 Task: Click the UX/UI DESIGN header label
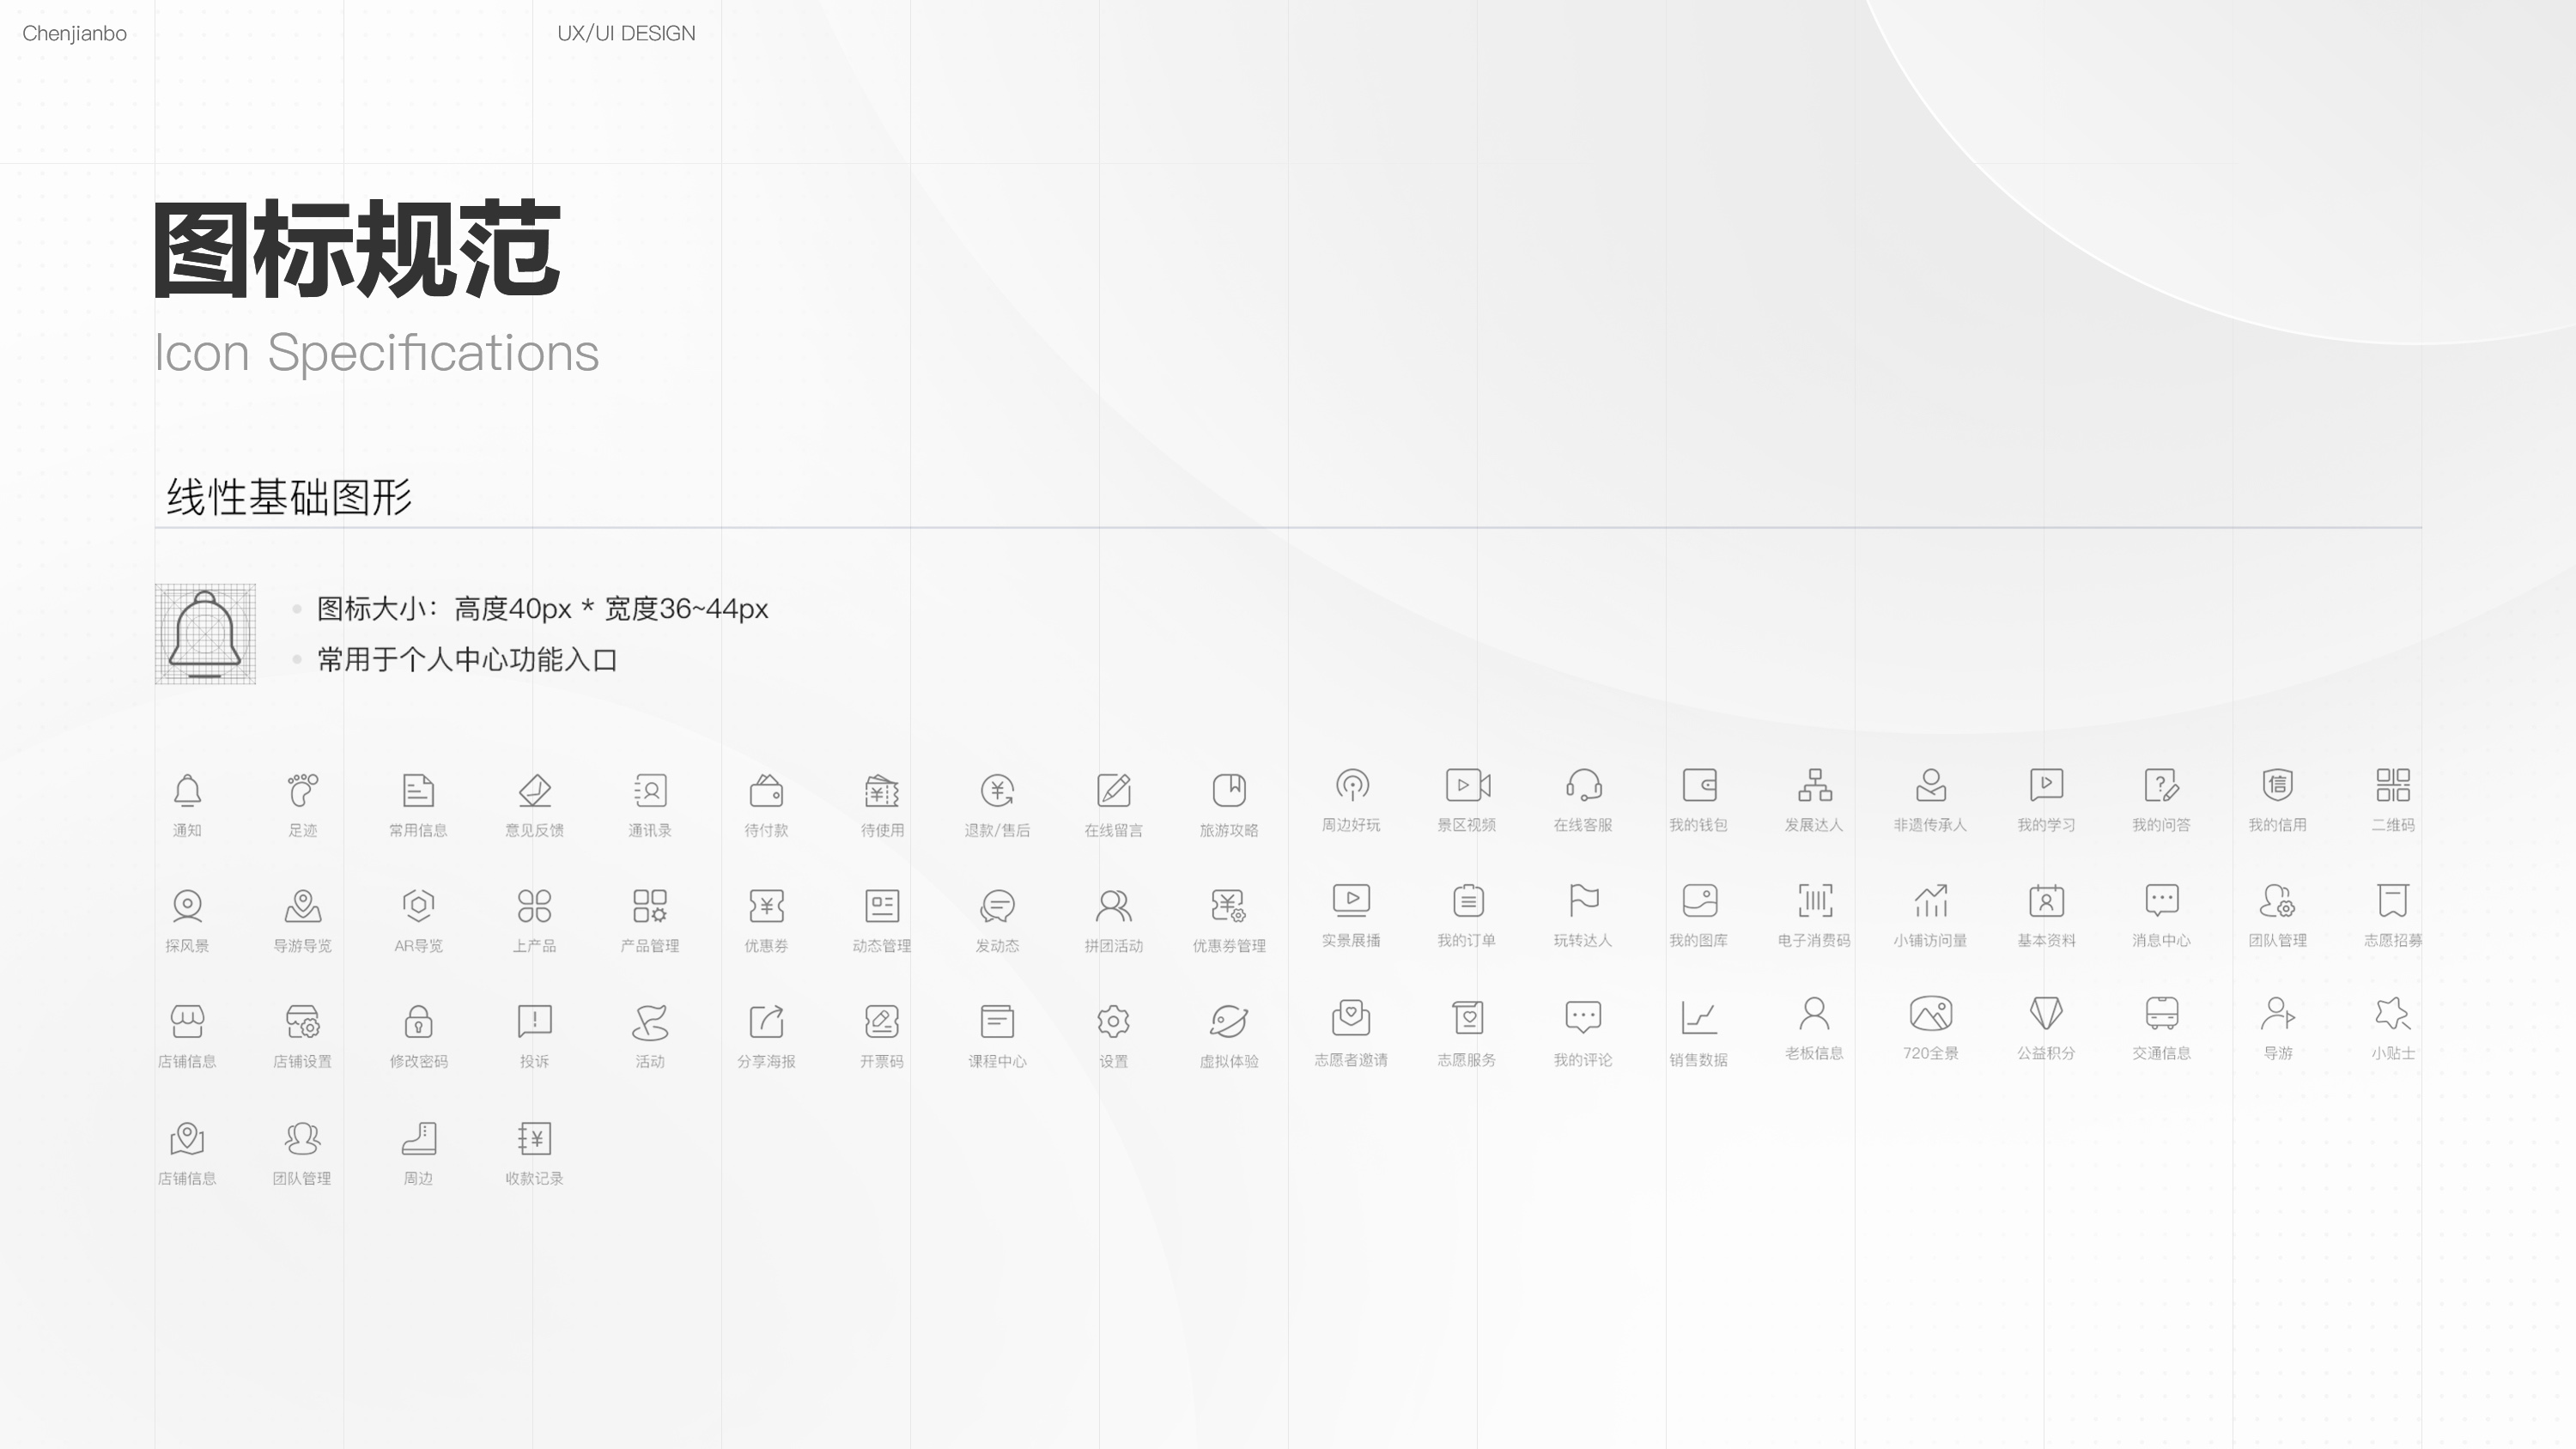[x=626, y=33]
